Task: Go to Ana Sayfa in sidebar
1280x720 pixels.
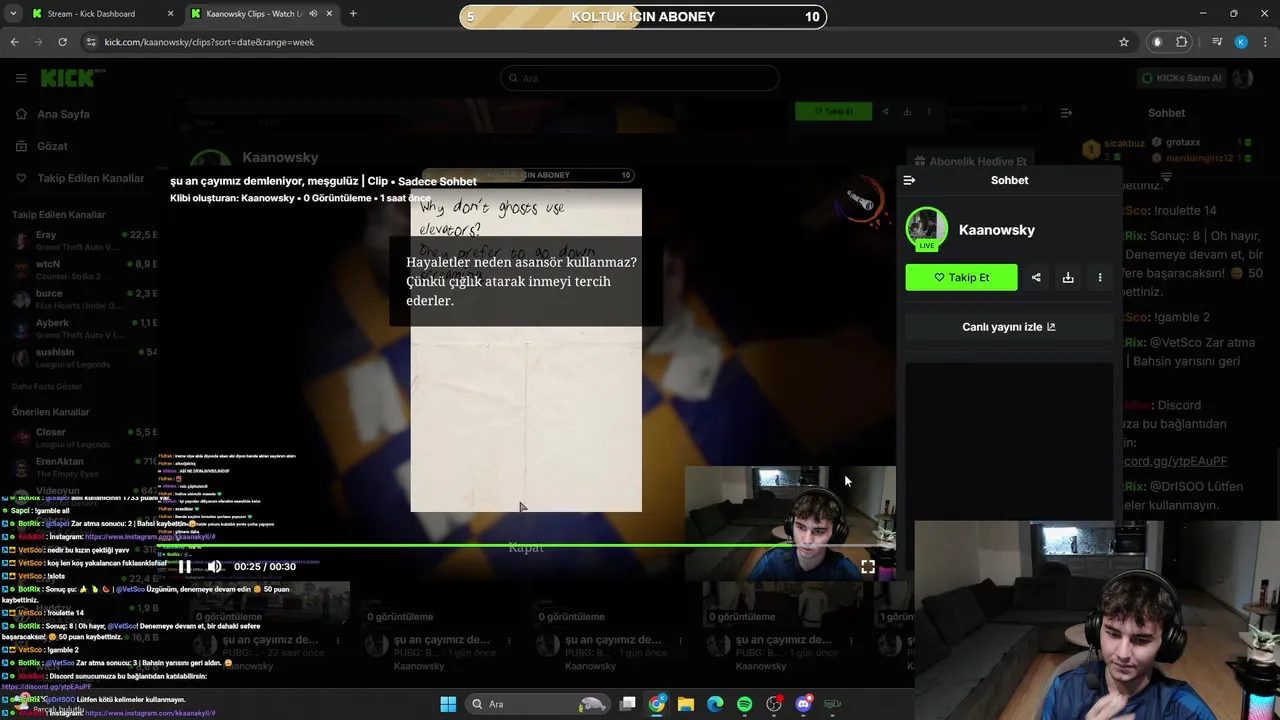Action: click(x=64, y=114)
